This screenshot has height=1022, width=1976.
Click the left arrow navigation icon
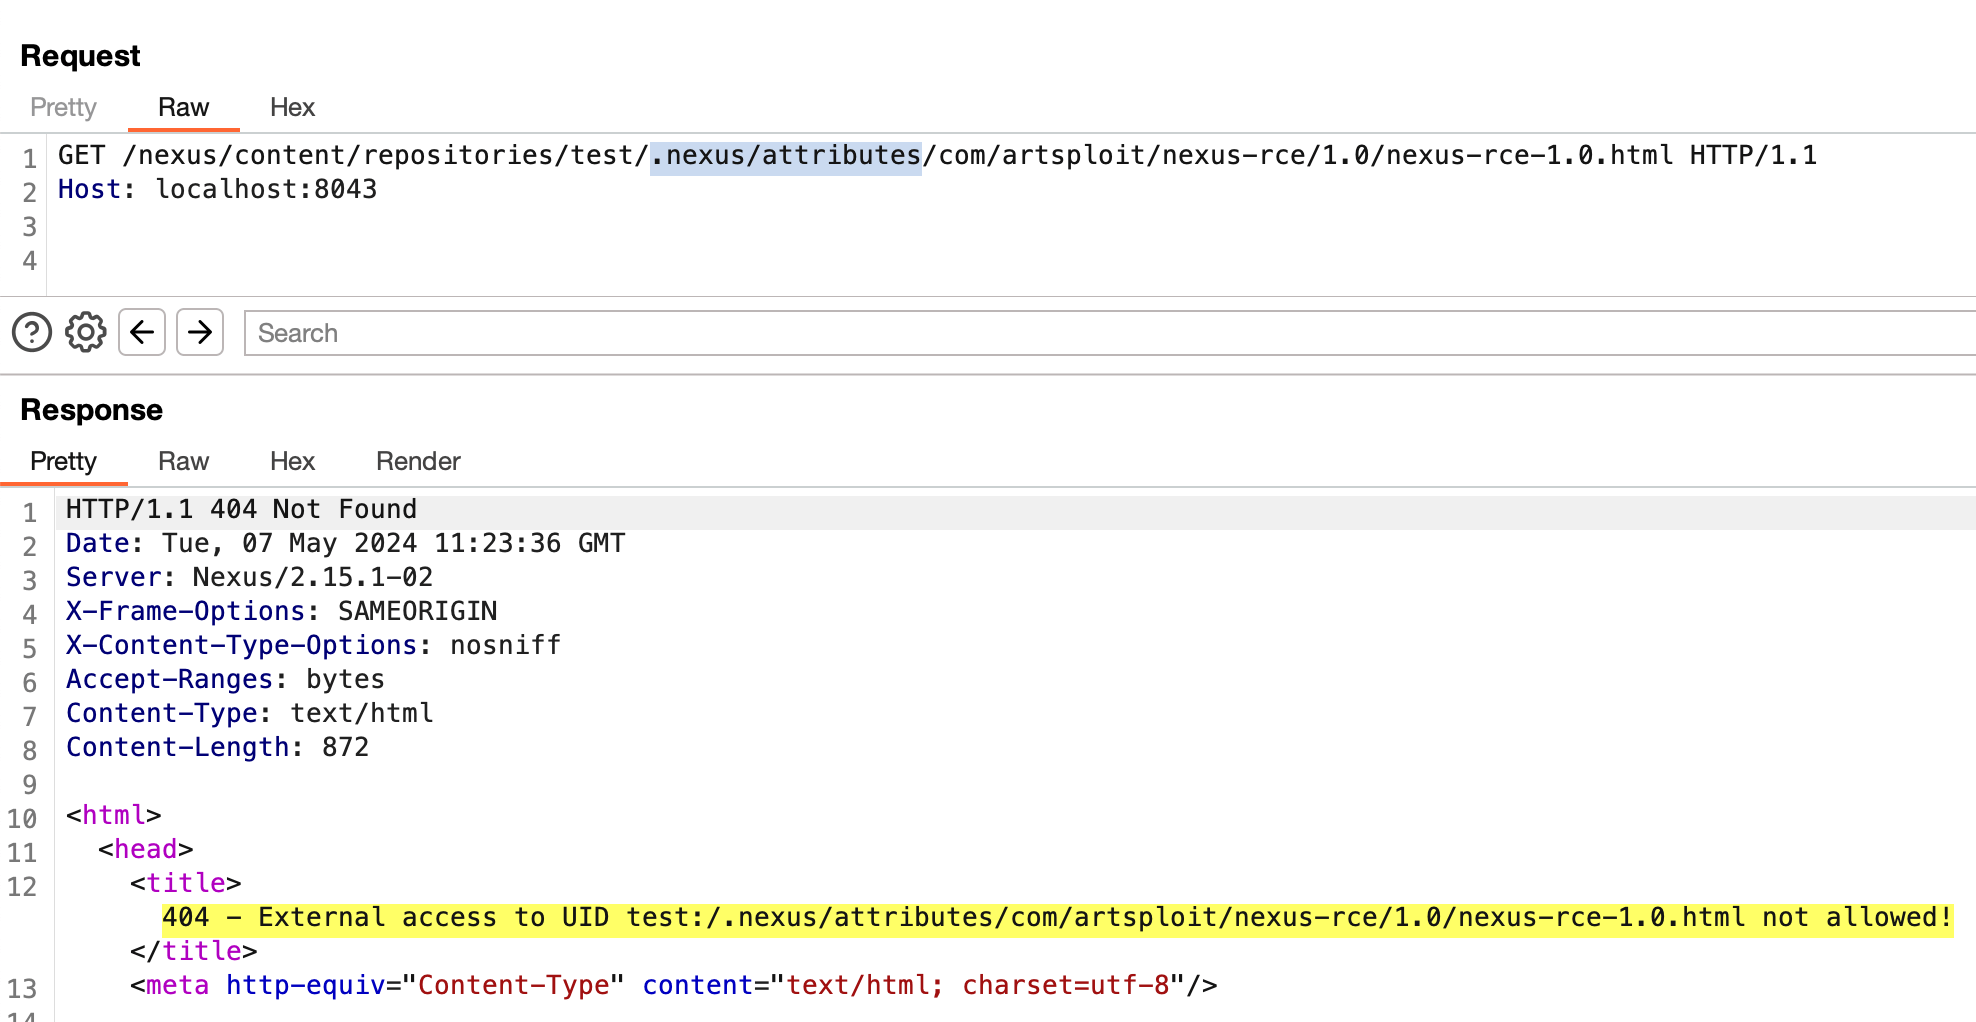click(x=141, y=332)
